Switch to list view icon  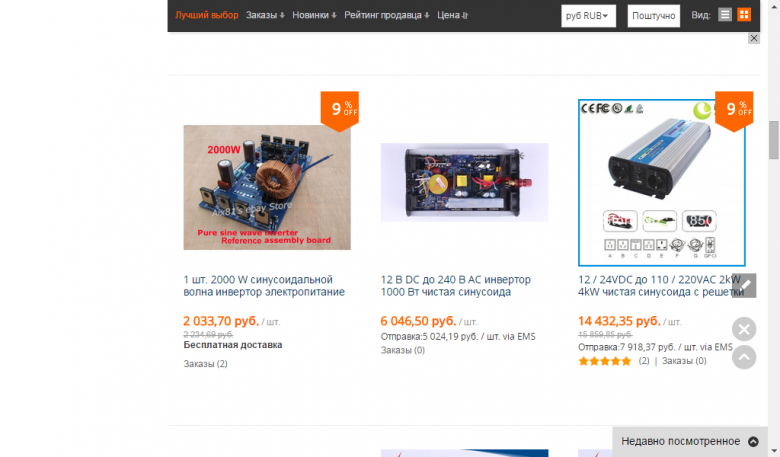(x=725, y=15)
